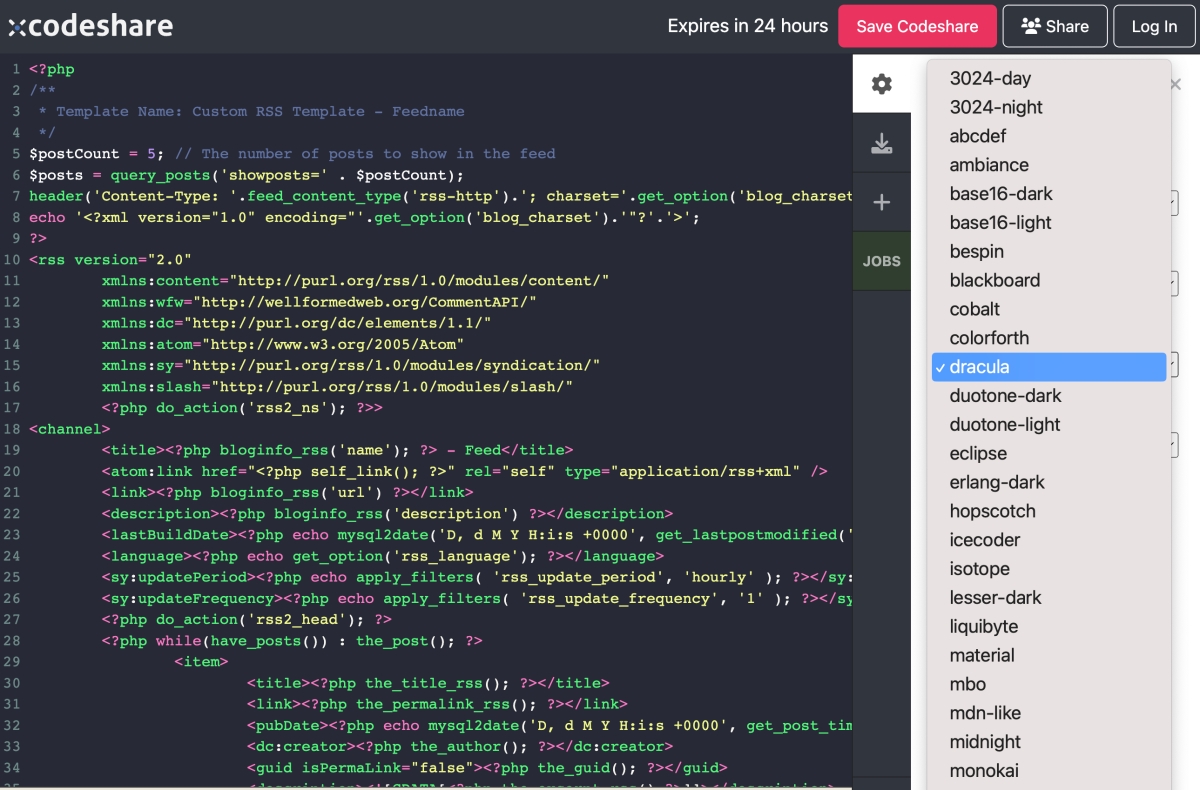Select base16-light from theme dropdown
This screenshot has width=1200, height=790.
coord(1000,222)
